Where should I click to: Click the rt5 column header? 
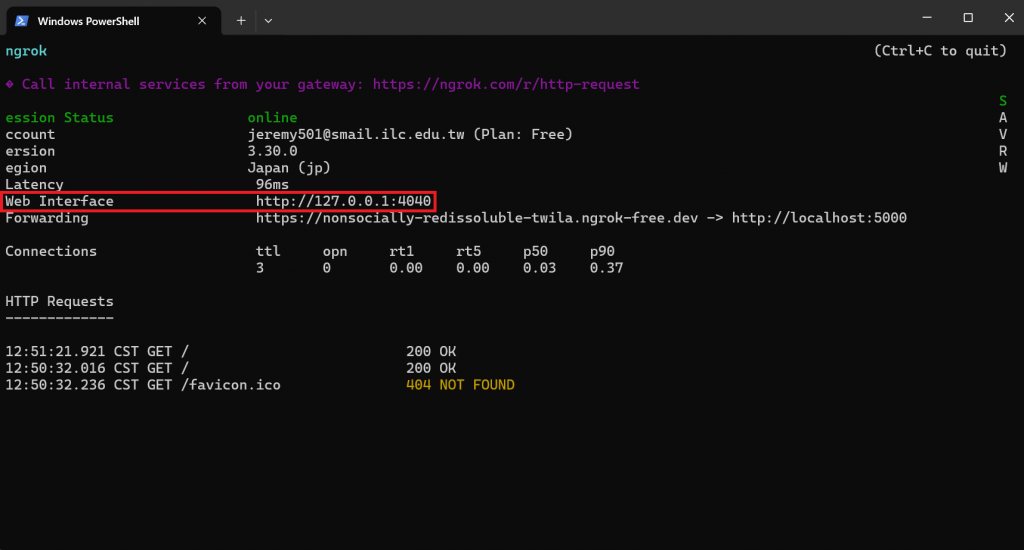tap(468, 251)
